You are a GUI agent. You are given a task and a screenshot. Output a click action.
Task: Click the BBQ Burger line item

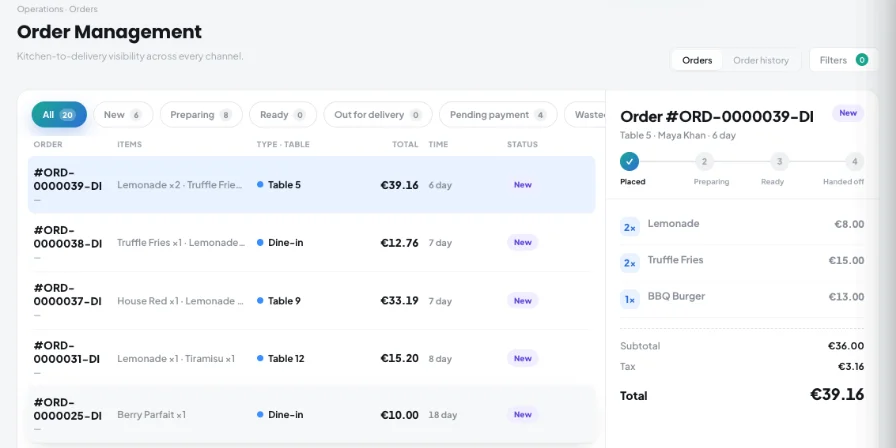tap(742, 299)
